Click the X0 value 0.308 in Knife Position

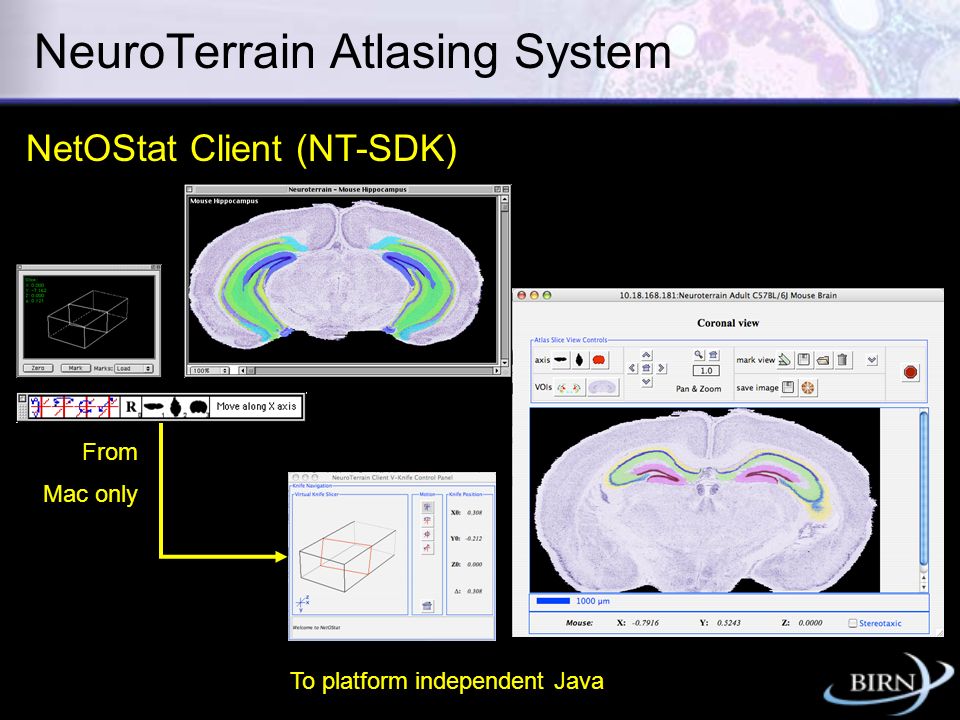(x=474, y=512)
